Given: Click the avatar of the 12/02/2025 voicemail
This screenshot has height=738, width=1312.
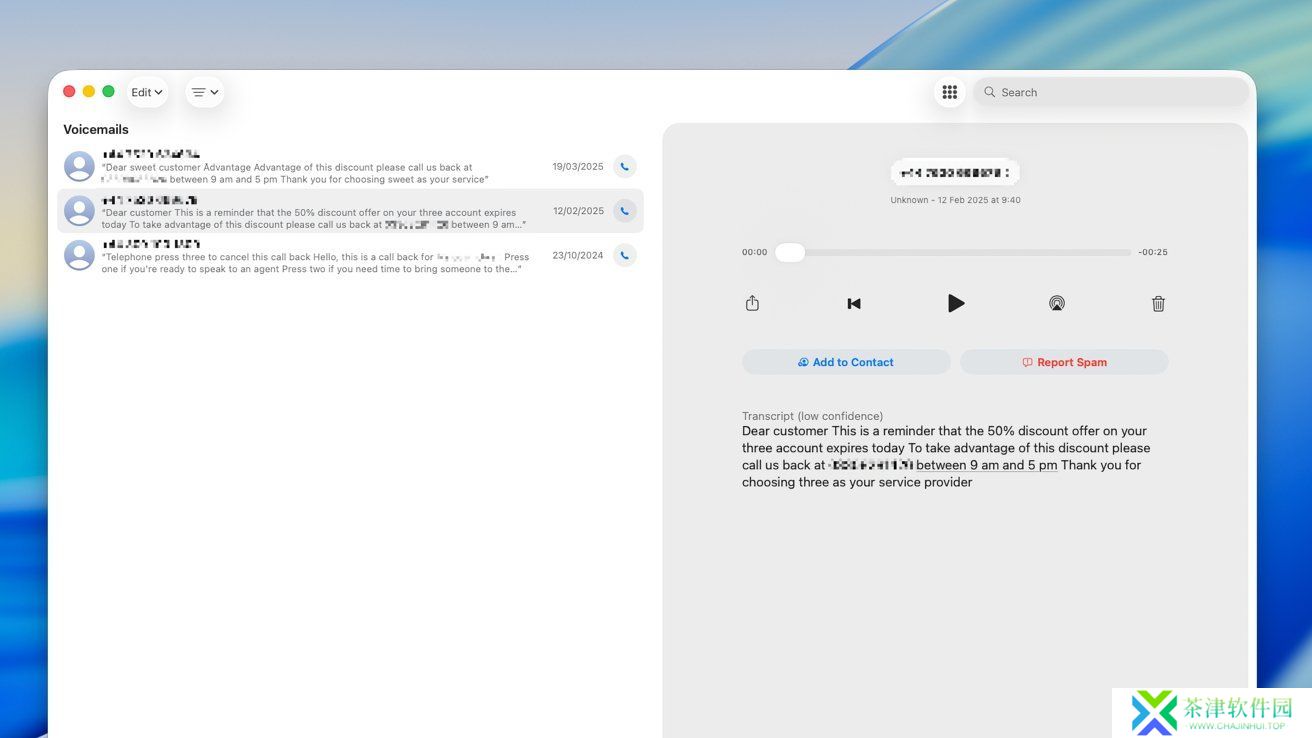Looking at the screenshot, I should 79,211.
